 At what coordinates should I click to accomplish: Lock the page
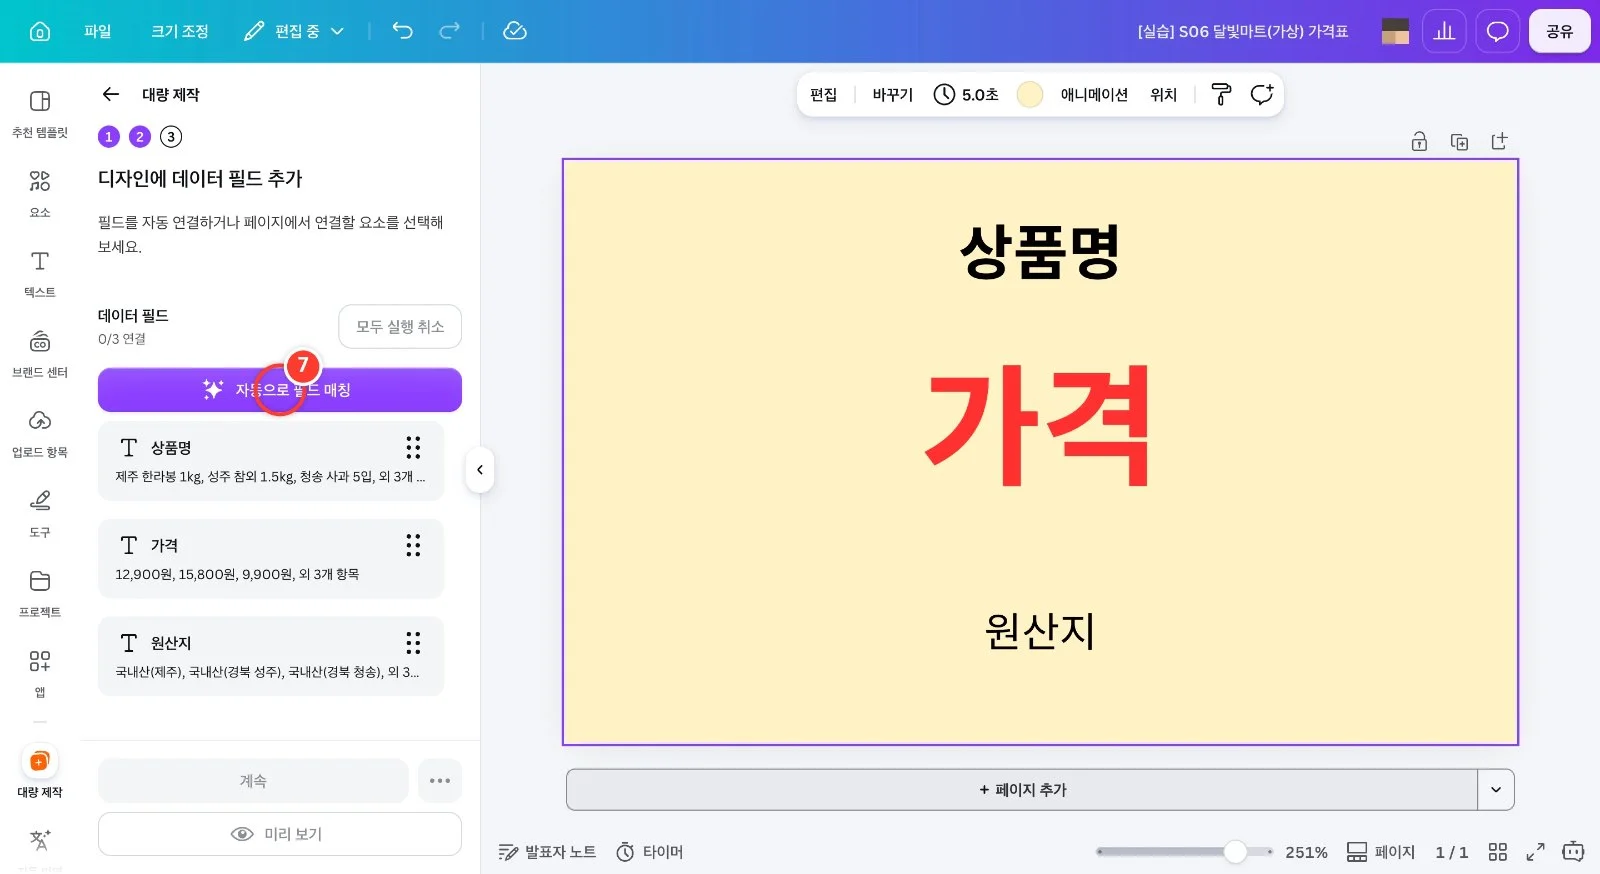1419,141
